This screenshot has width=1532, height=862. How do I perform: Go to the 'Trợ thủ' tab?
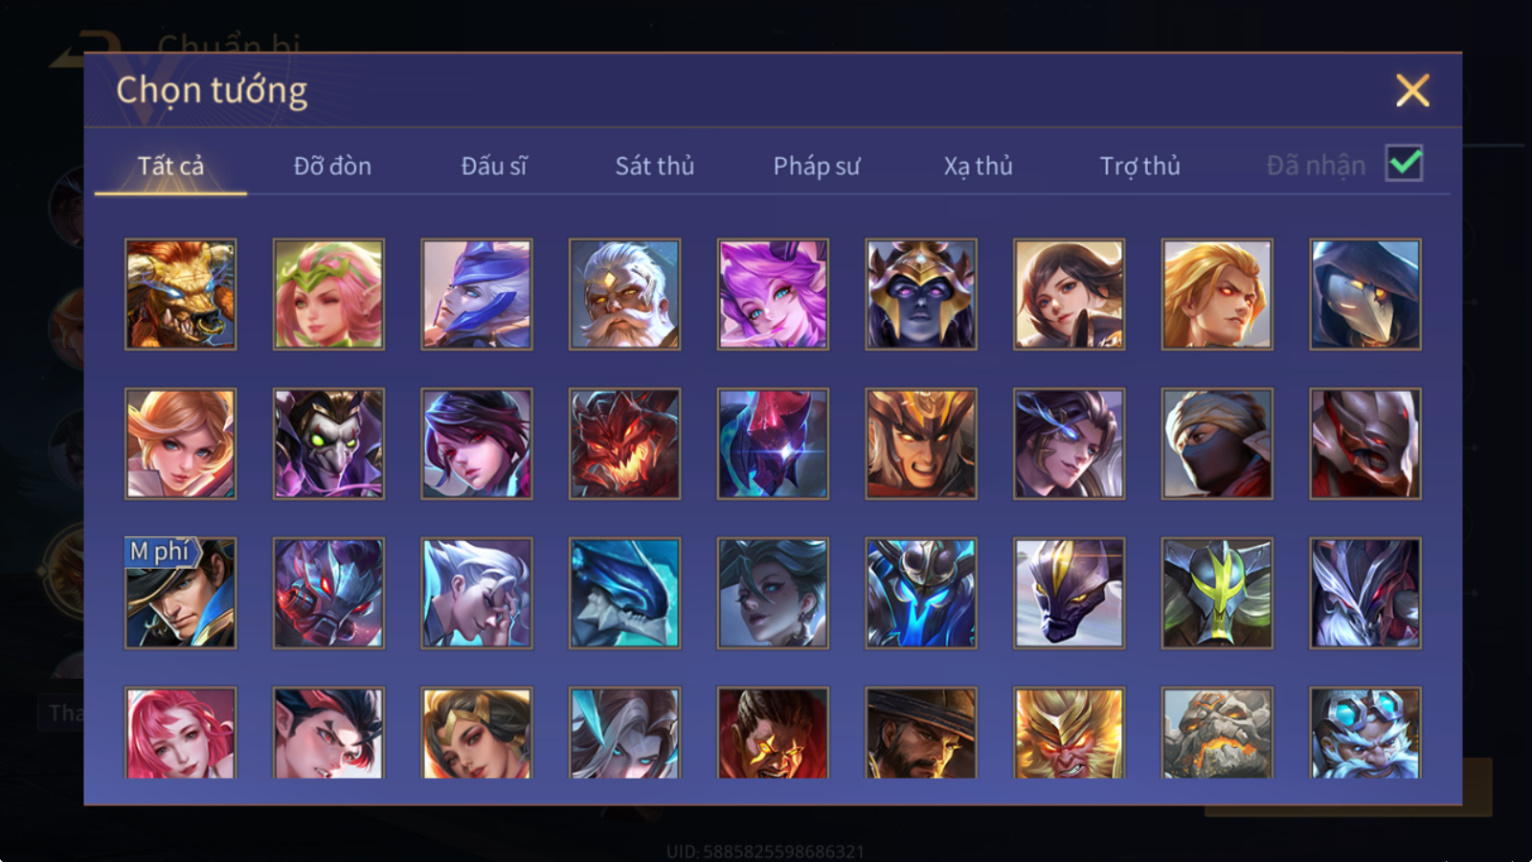click(1140, 166)
